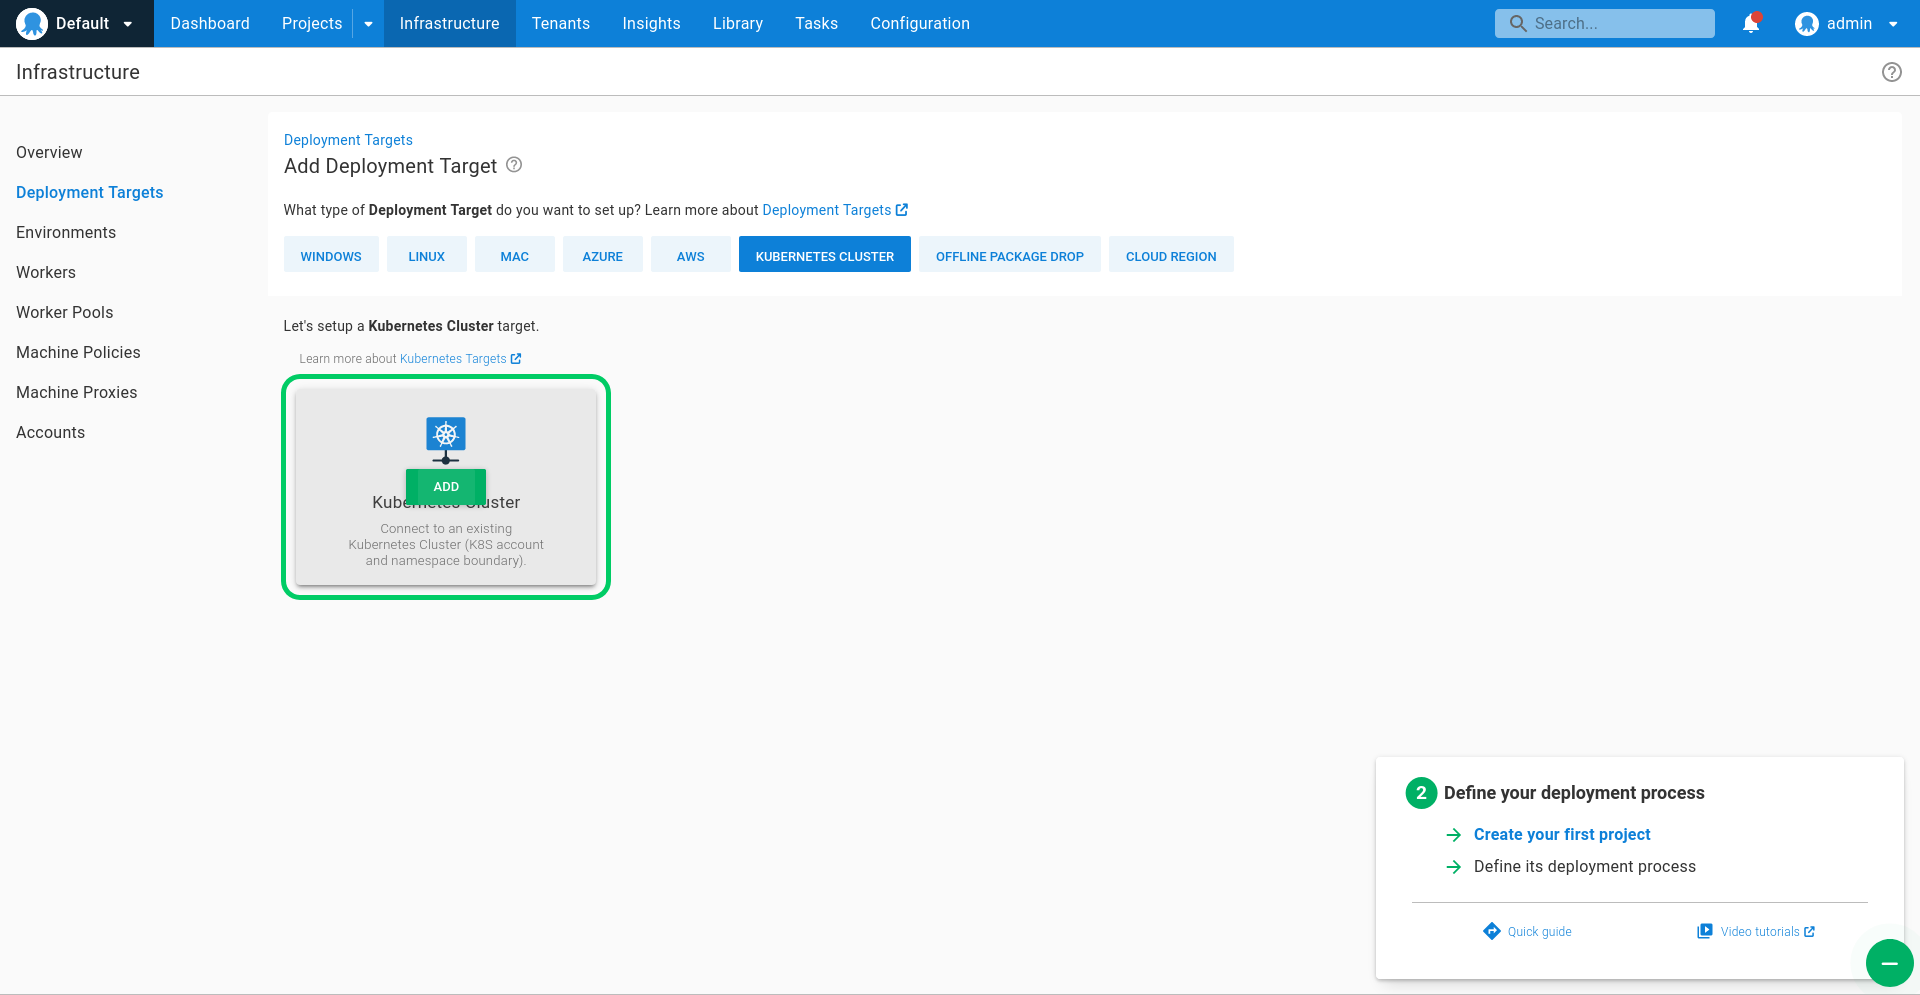
Task: Click help icon beside Add Deployment Target
Action: pos(514,165)
